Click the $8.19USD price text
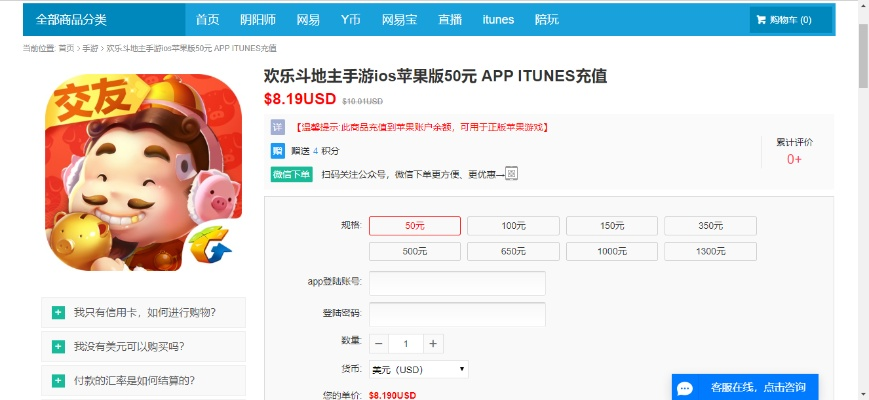 (300, 99)
